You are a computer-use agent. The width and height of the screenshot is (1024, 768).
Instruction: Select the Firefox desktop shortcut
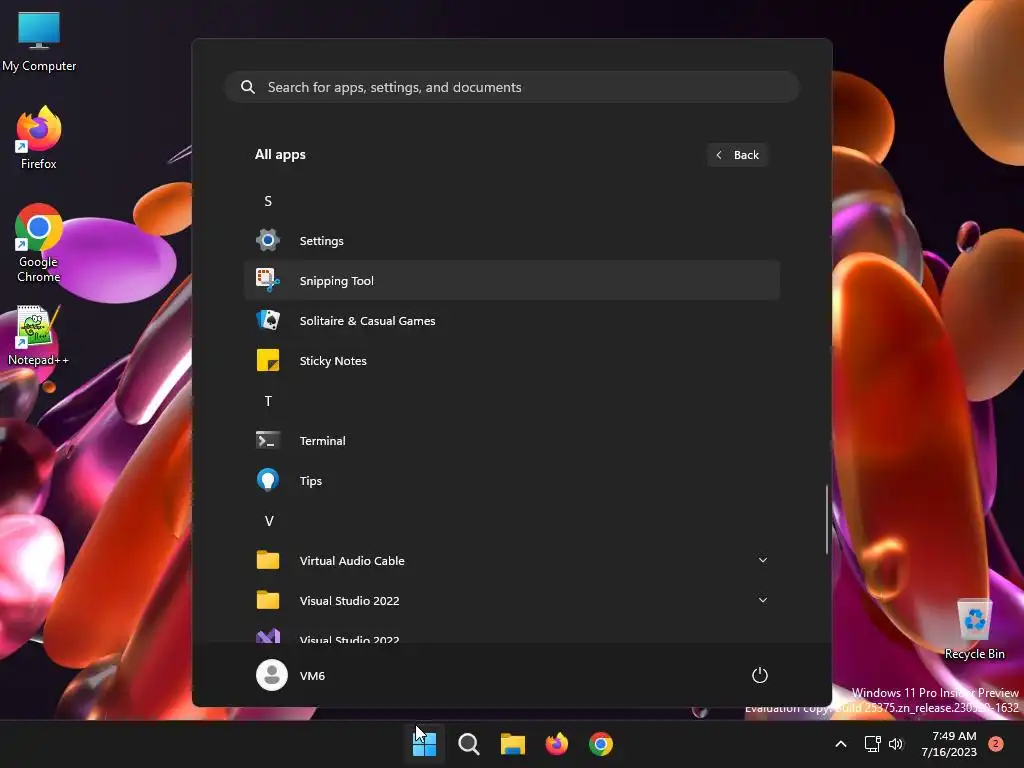coord(39,138)
